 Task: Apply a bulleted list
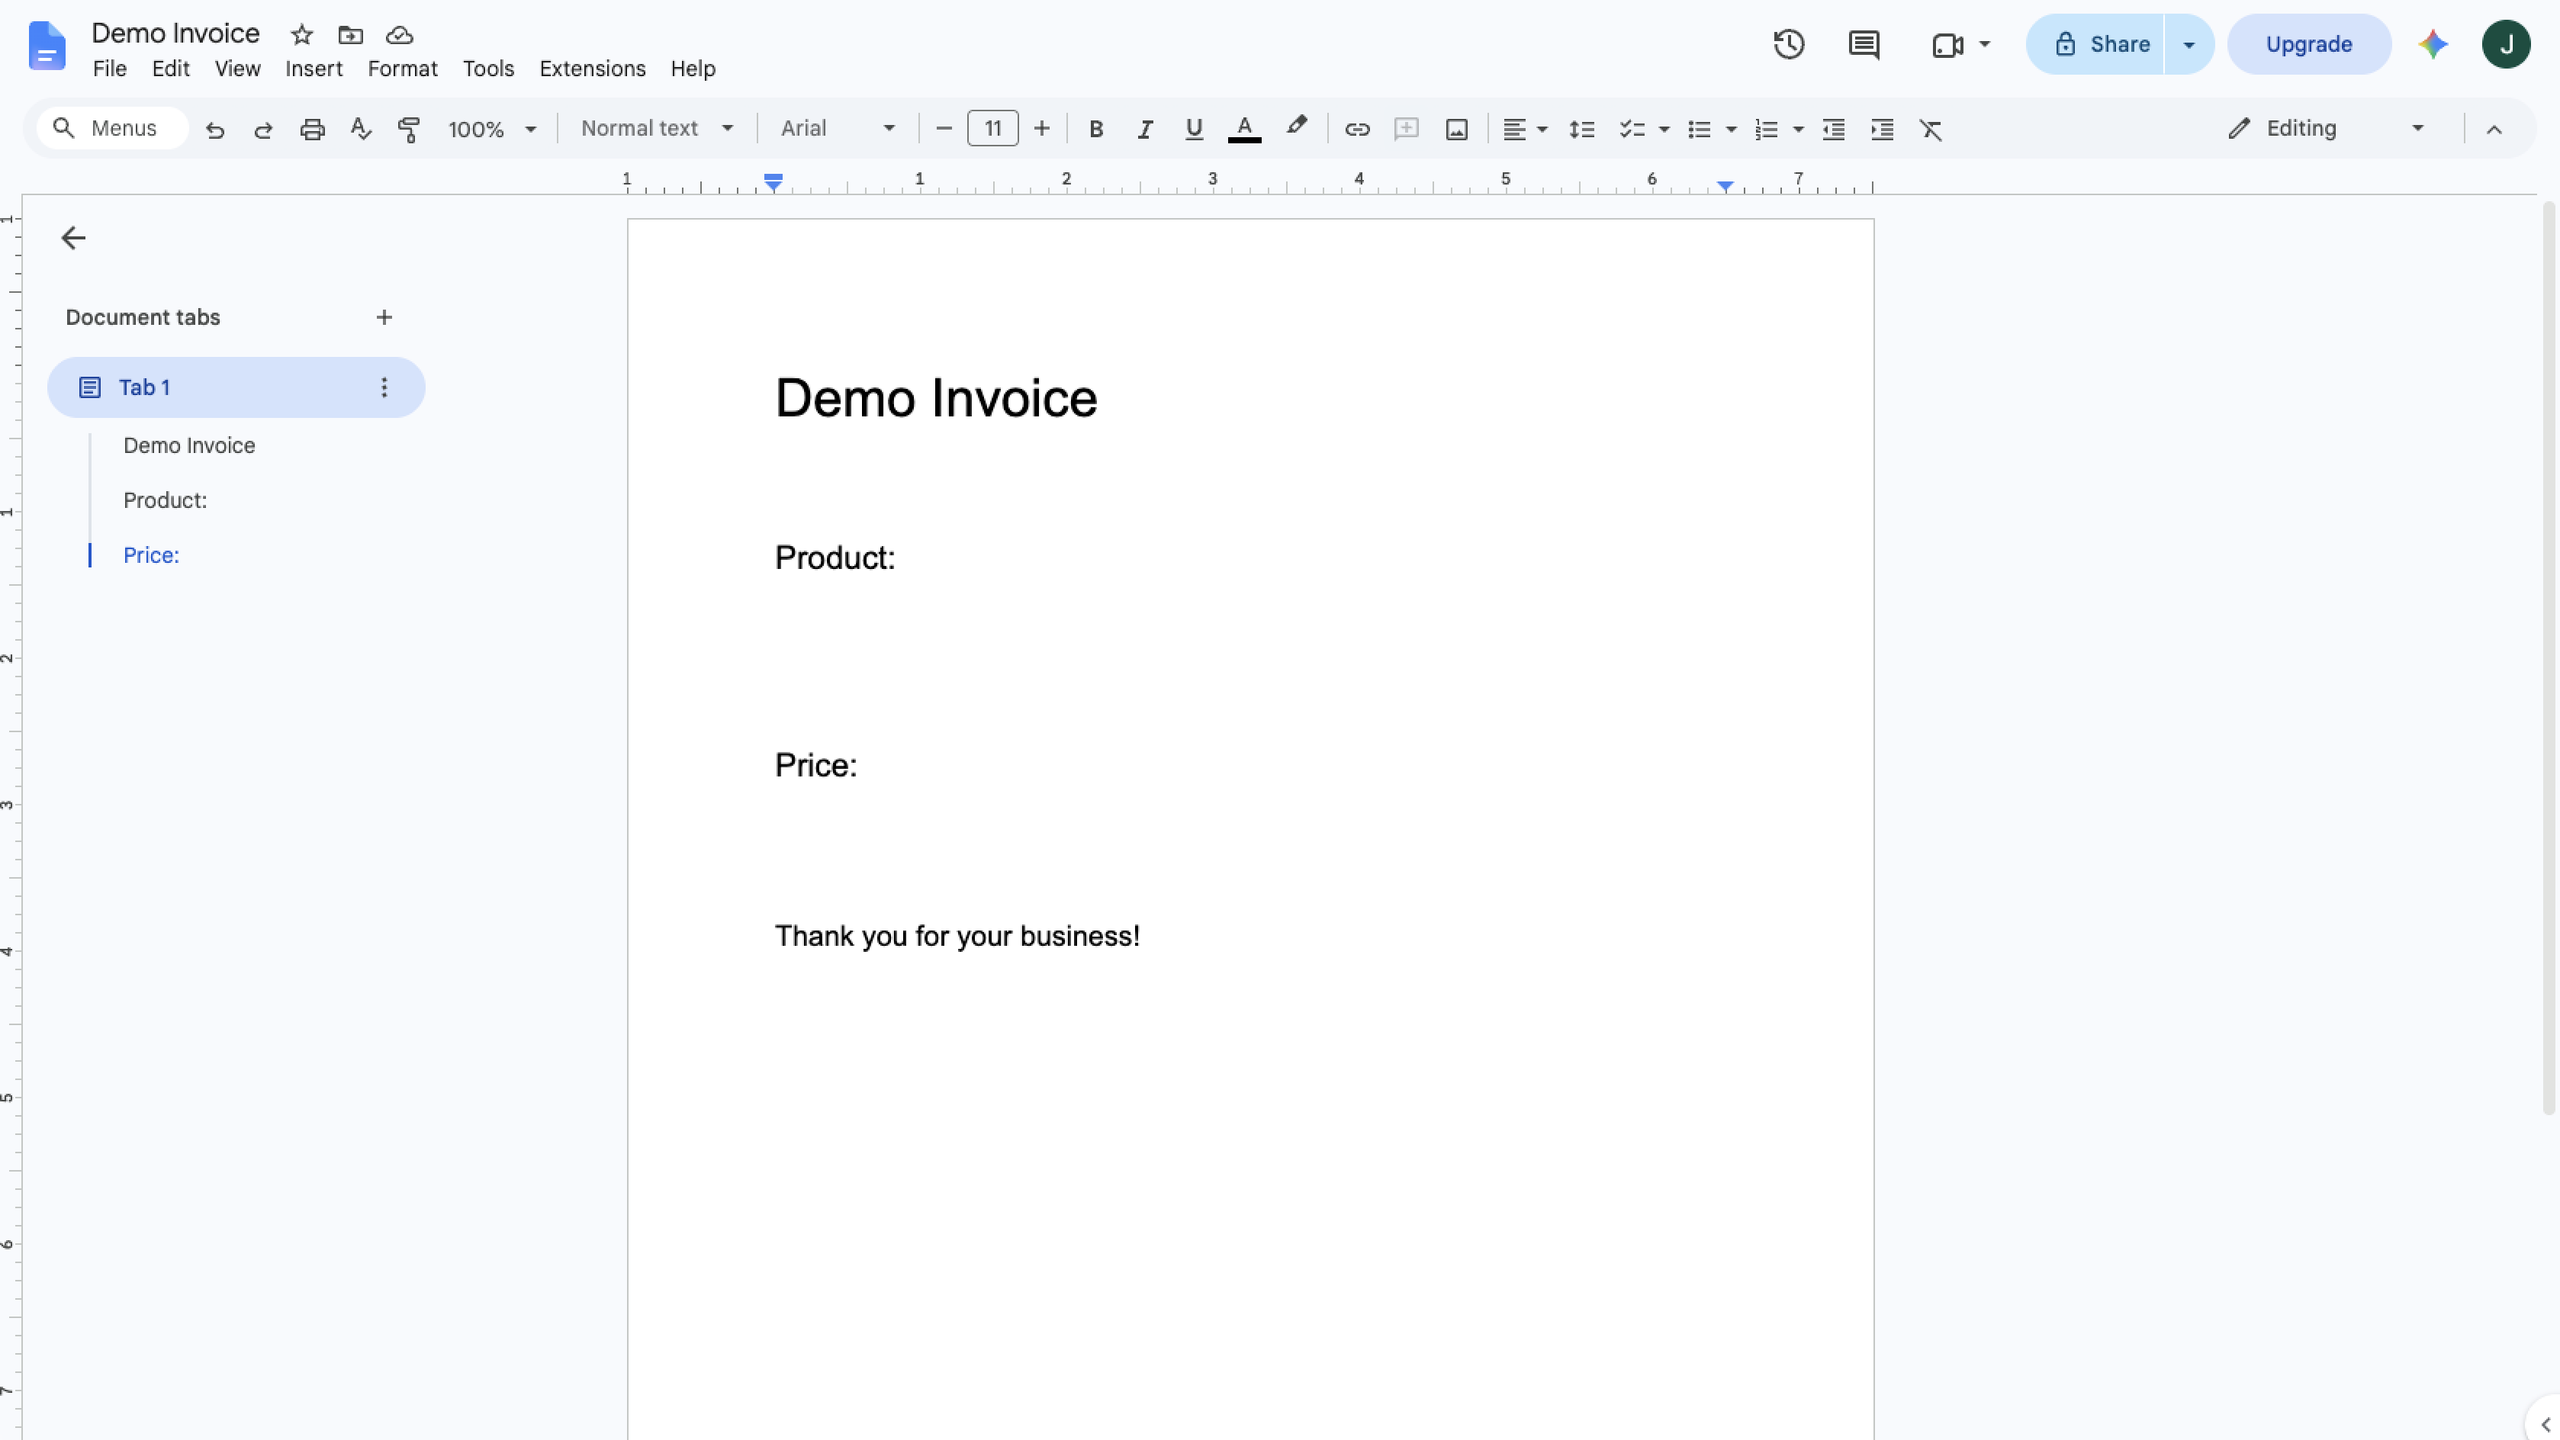click(x=1699, y=129)
